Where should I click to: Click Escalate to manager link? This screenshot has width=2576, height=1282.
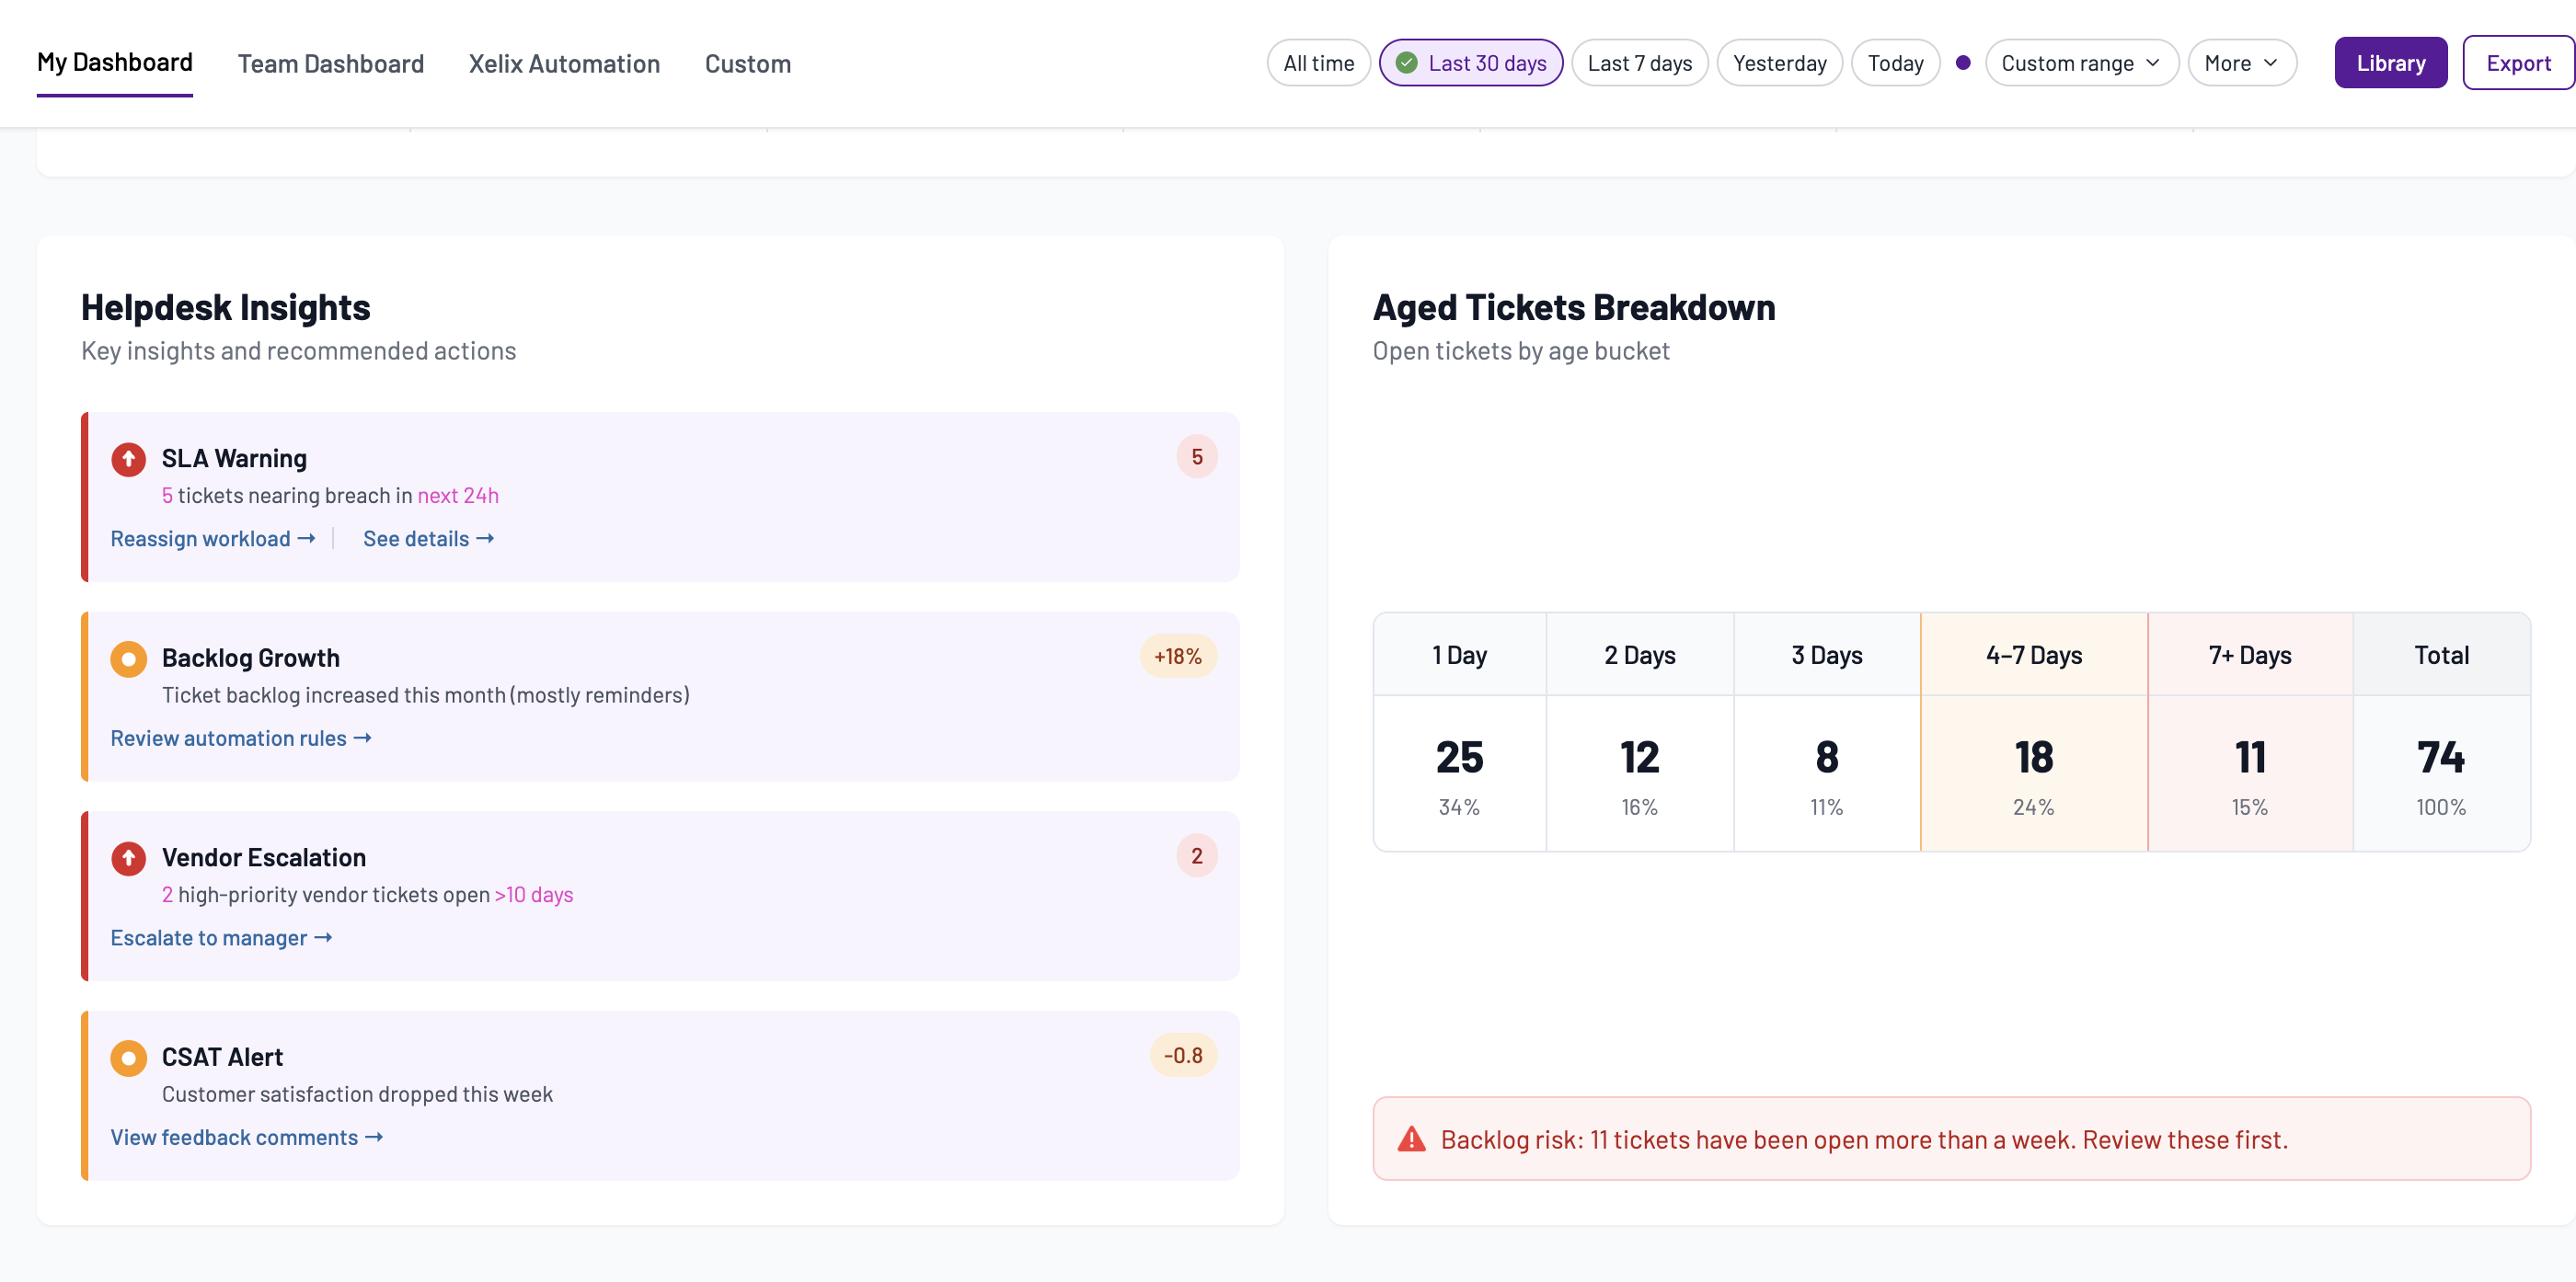pos(221,938)
